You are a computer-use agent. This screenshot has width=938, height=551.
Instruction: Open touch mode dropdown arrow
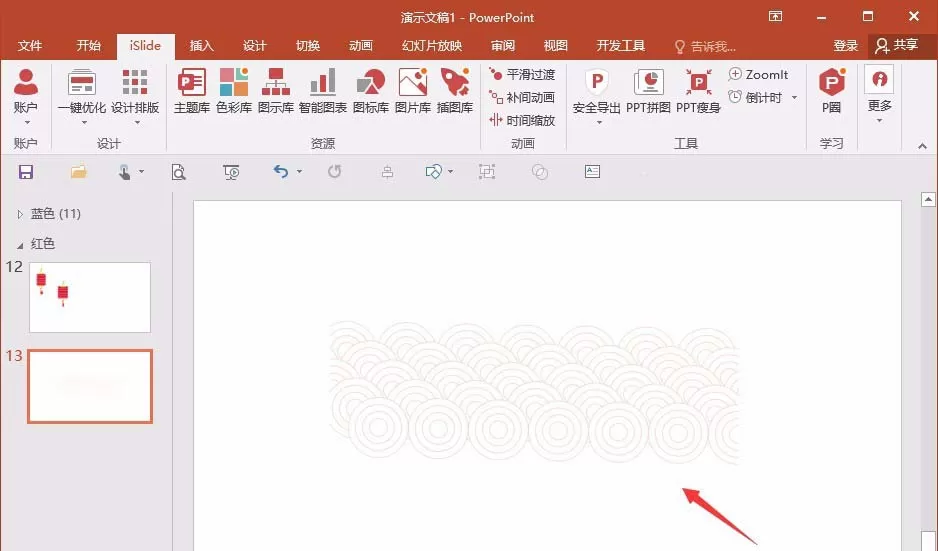(142, 172)
